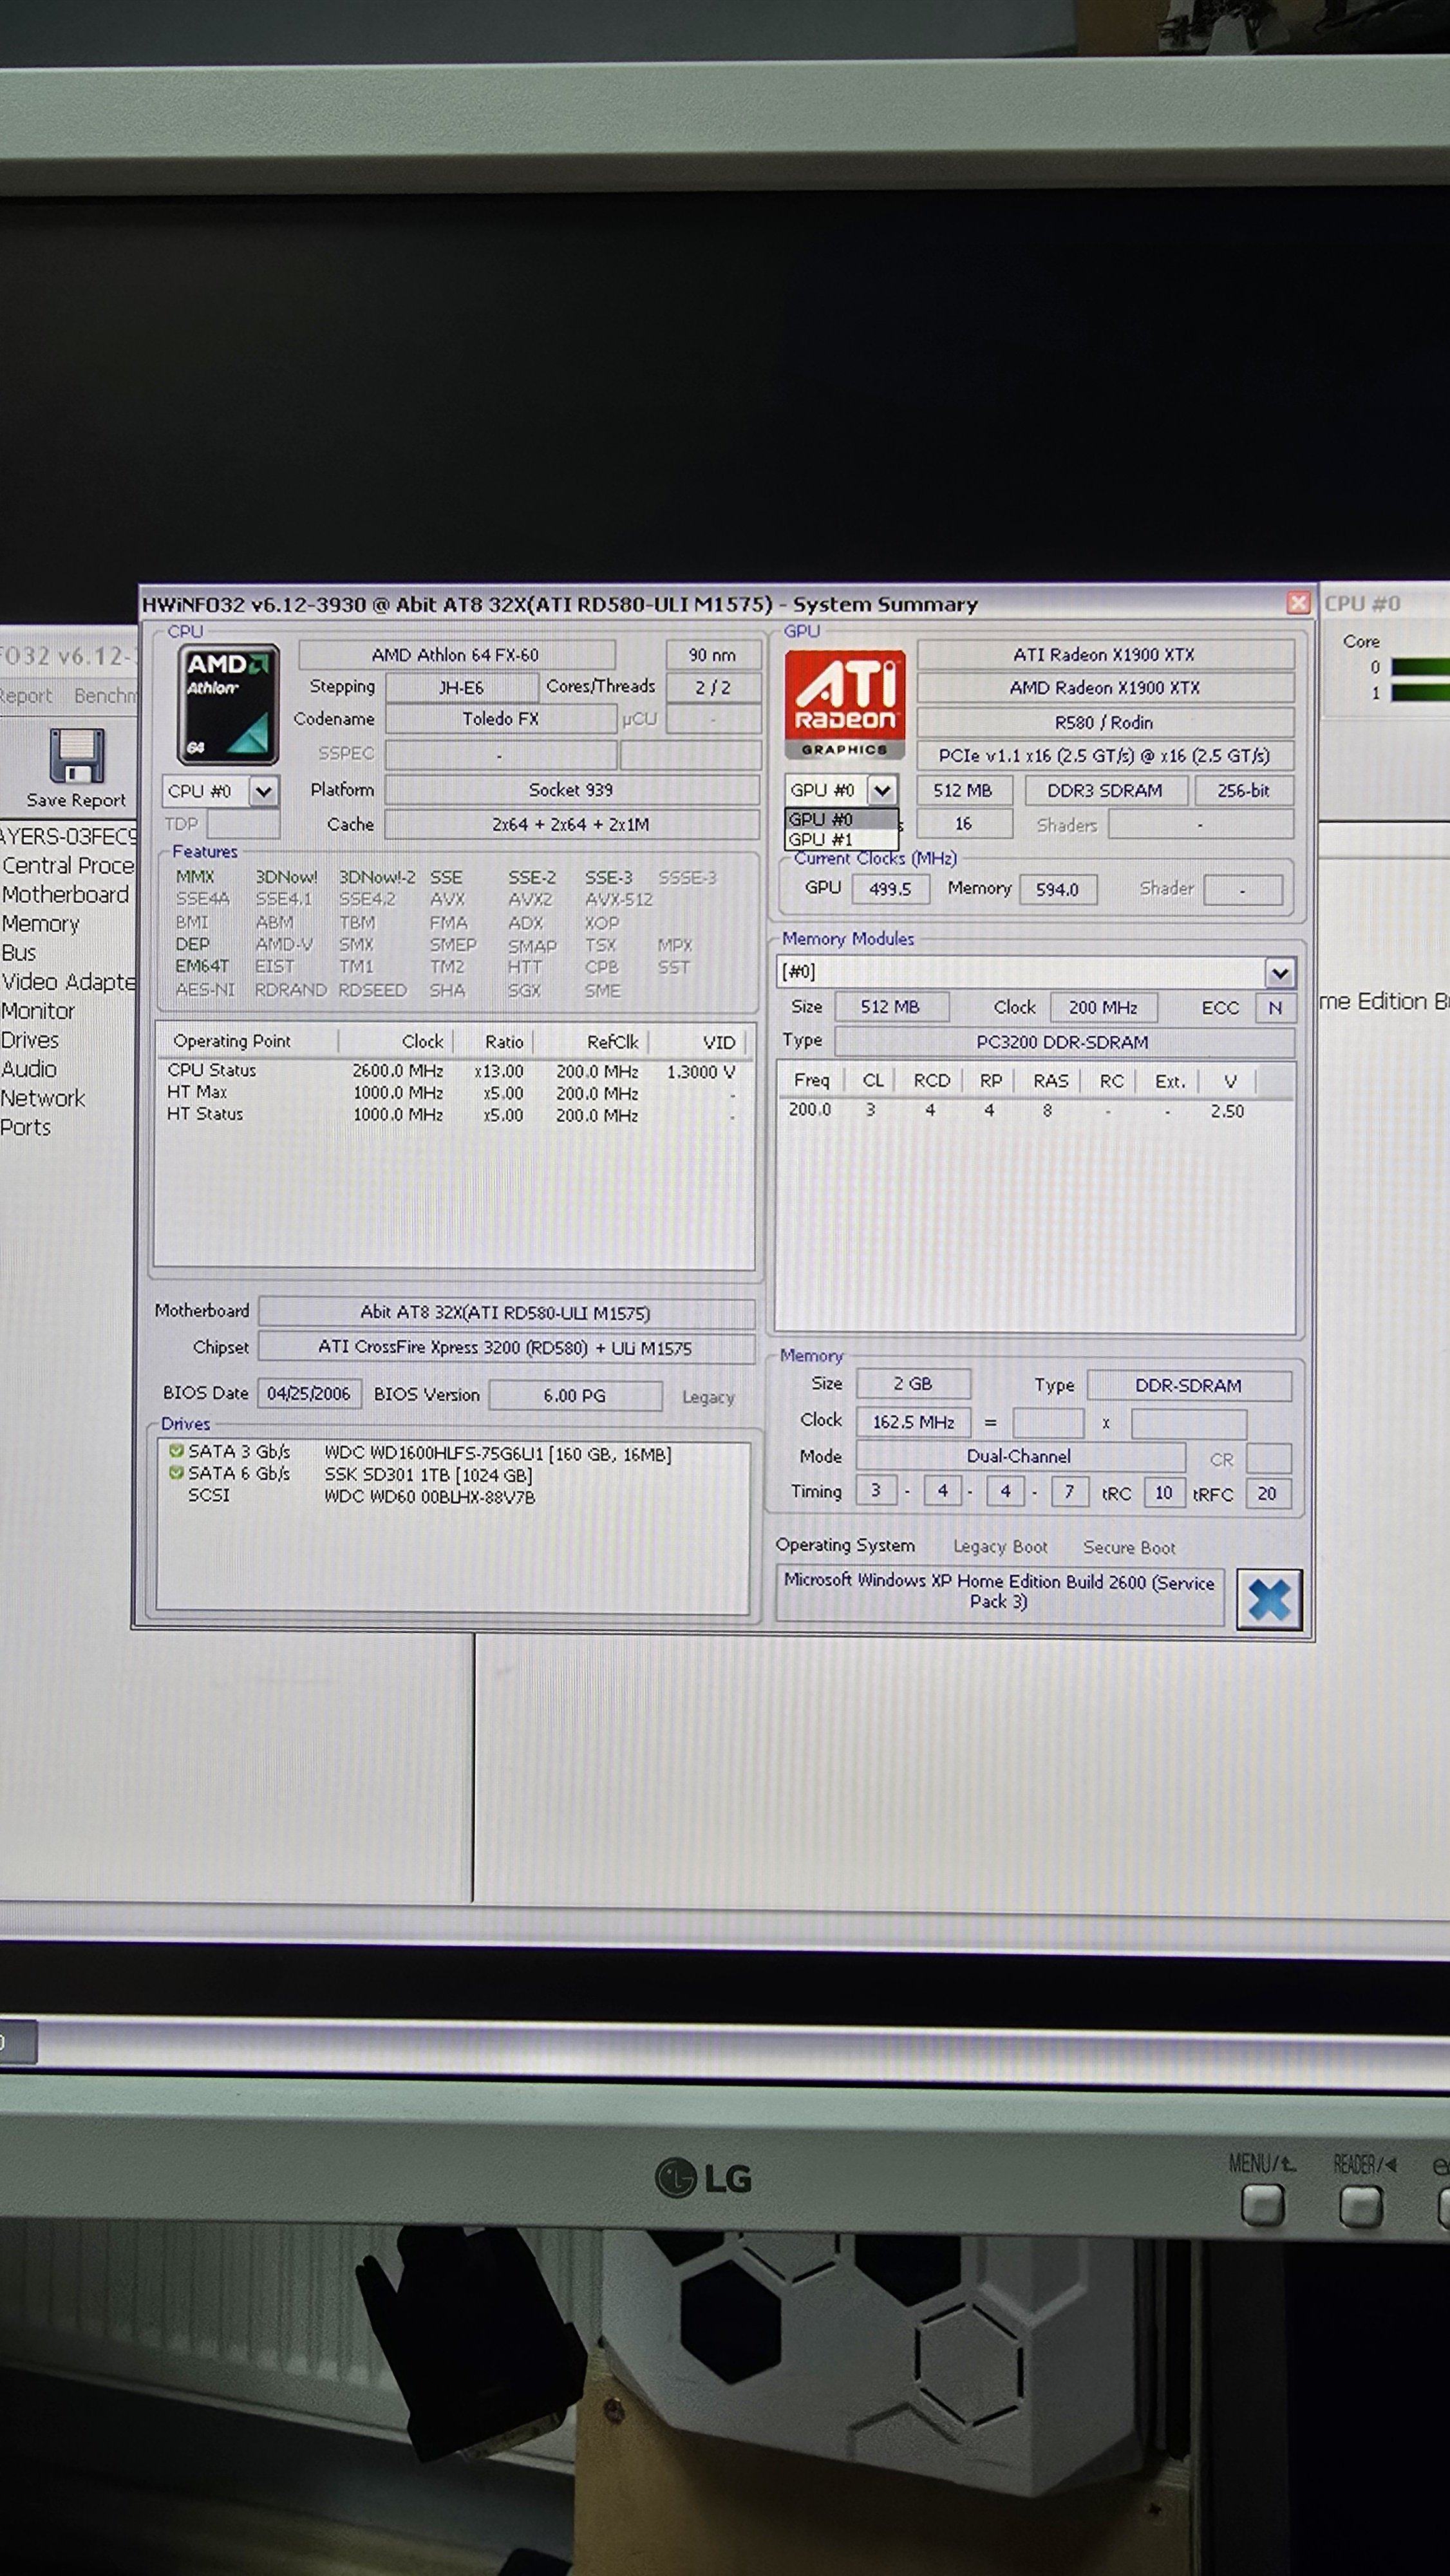Image resolution: width=1450 pixels, height=2576 pixels.
Task: Open the Benchmark menu
Action: pos(105,696)
